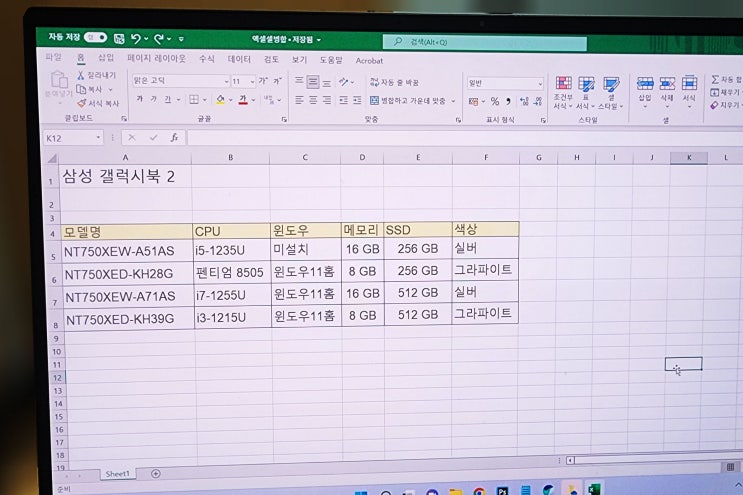The height and width of the screenshot is (495, 743).
Task: Switch to the 삽입 (Insert) tab
Action: [x=106, y=58]
